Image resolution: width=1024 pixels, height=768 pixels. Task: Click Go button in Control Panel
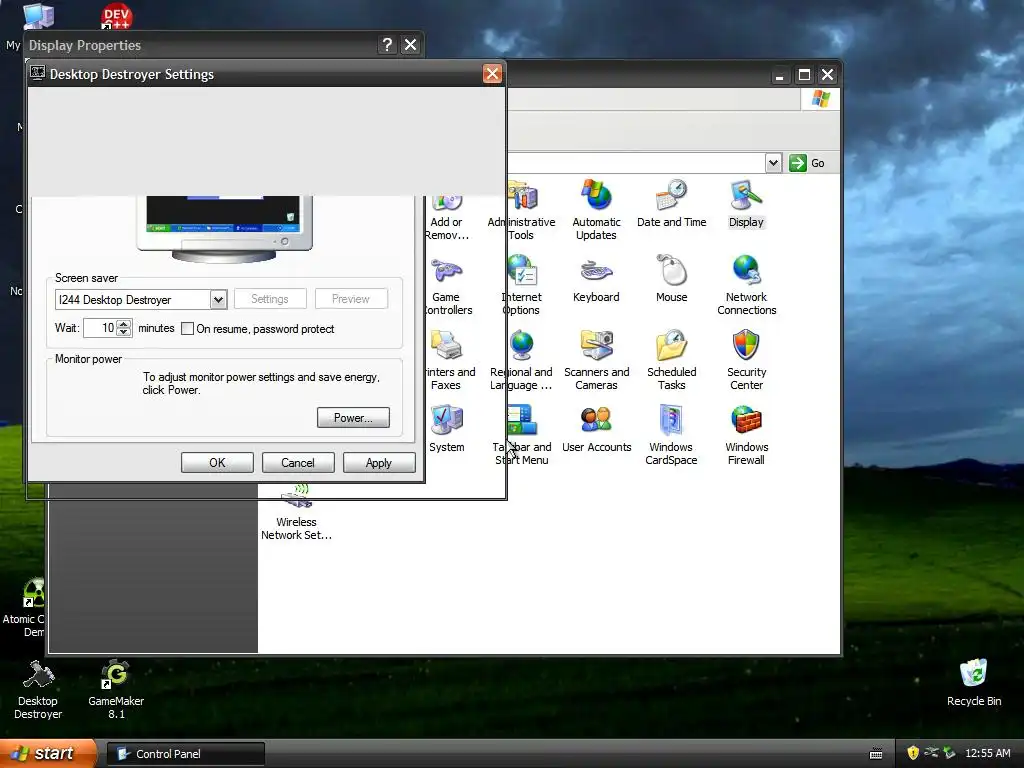(x=807, y=163)
